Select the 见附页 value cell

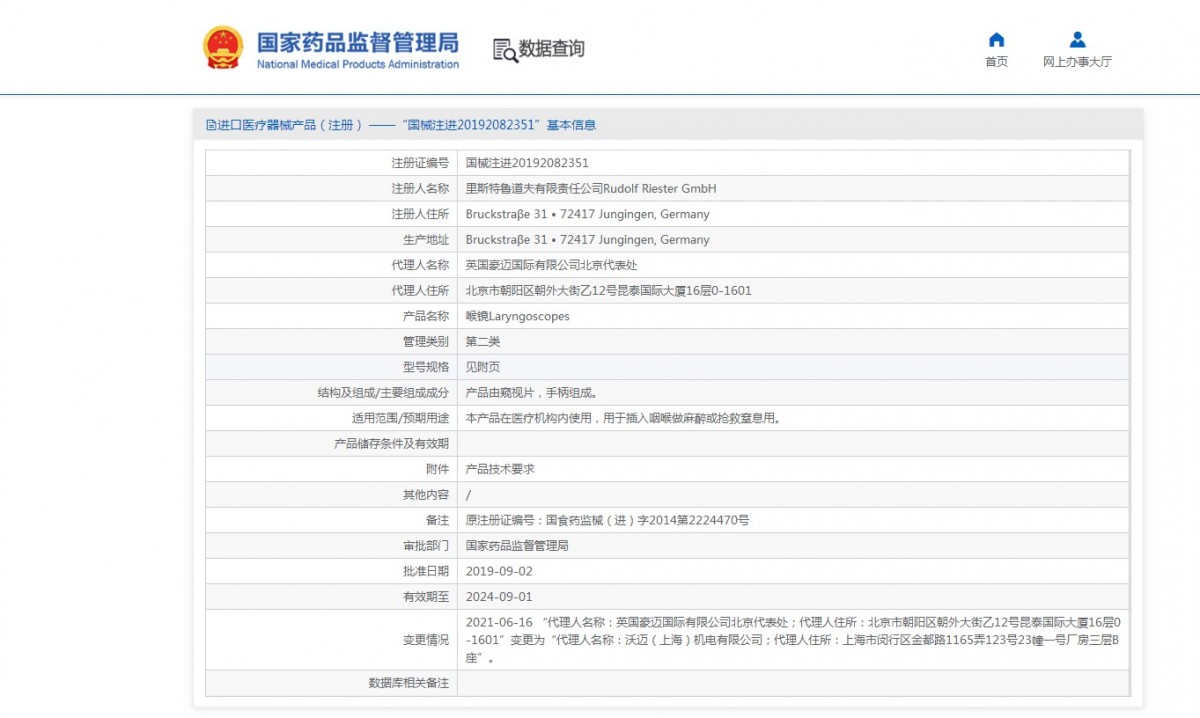[793, 367]
